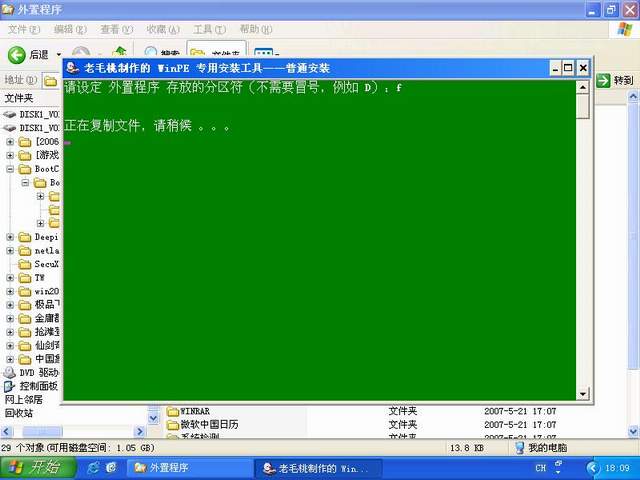Screen dimensions: 640x480
Task: Click the Windows flag logo in menu bar
Action: coord(625,29)
